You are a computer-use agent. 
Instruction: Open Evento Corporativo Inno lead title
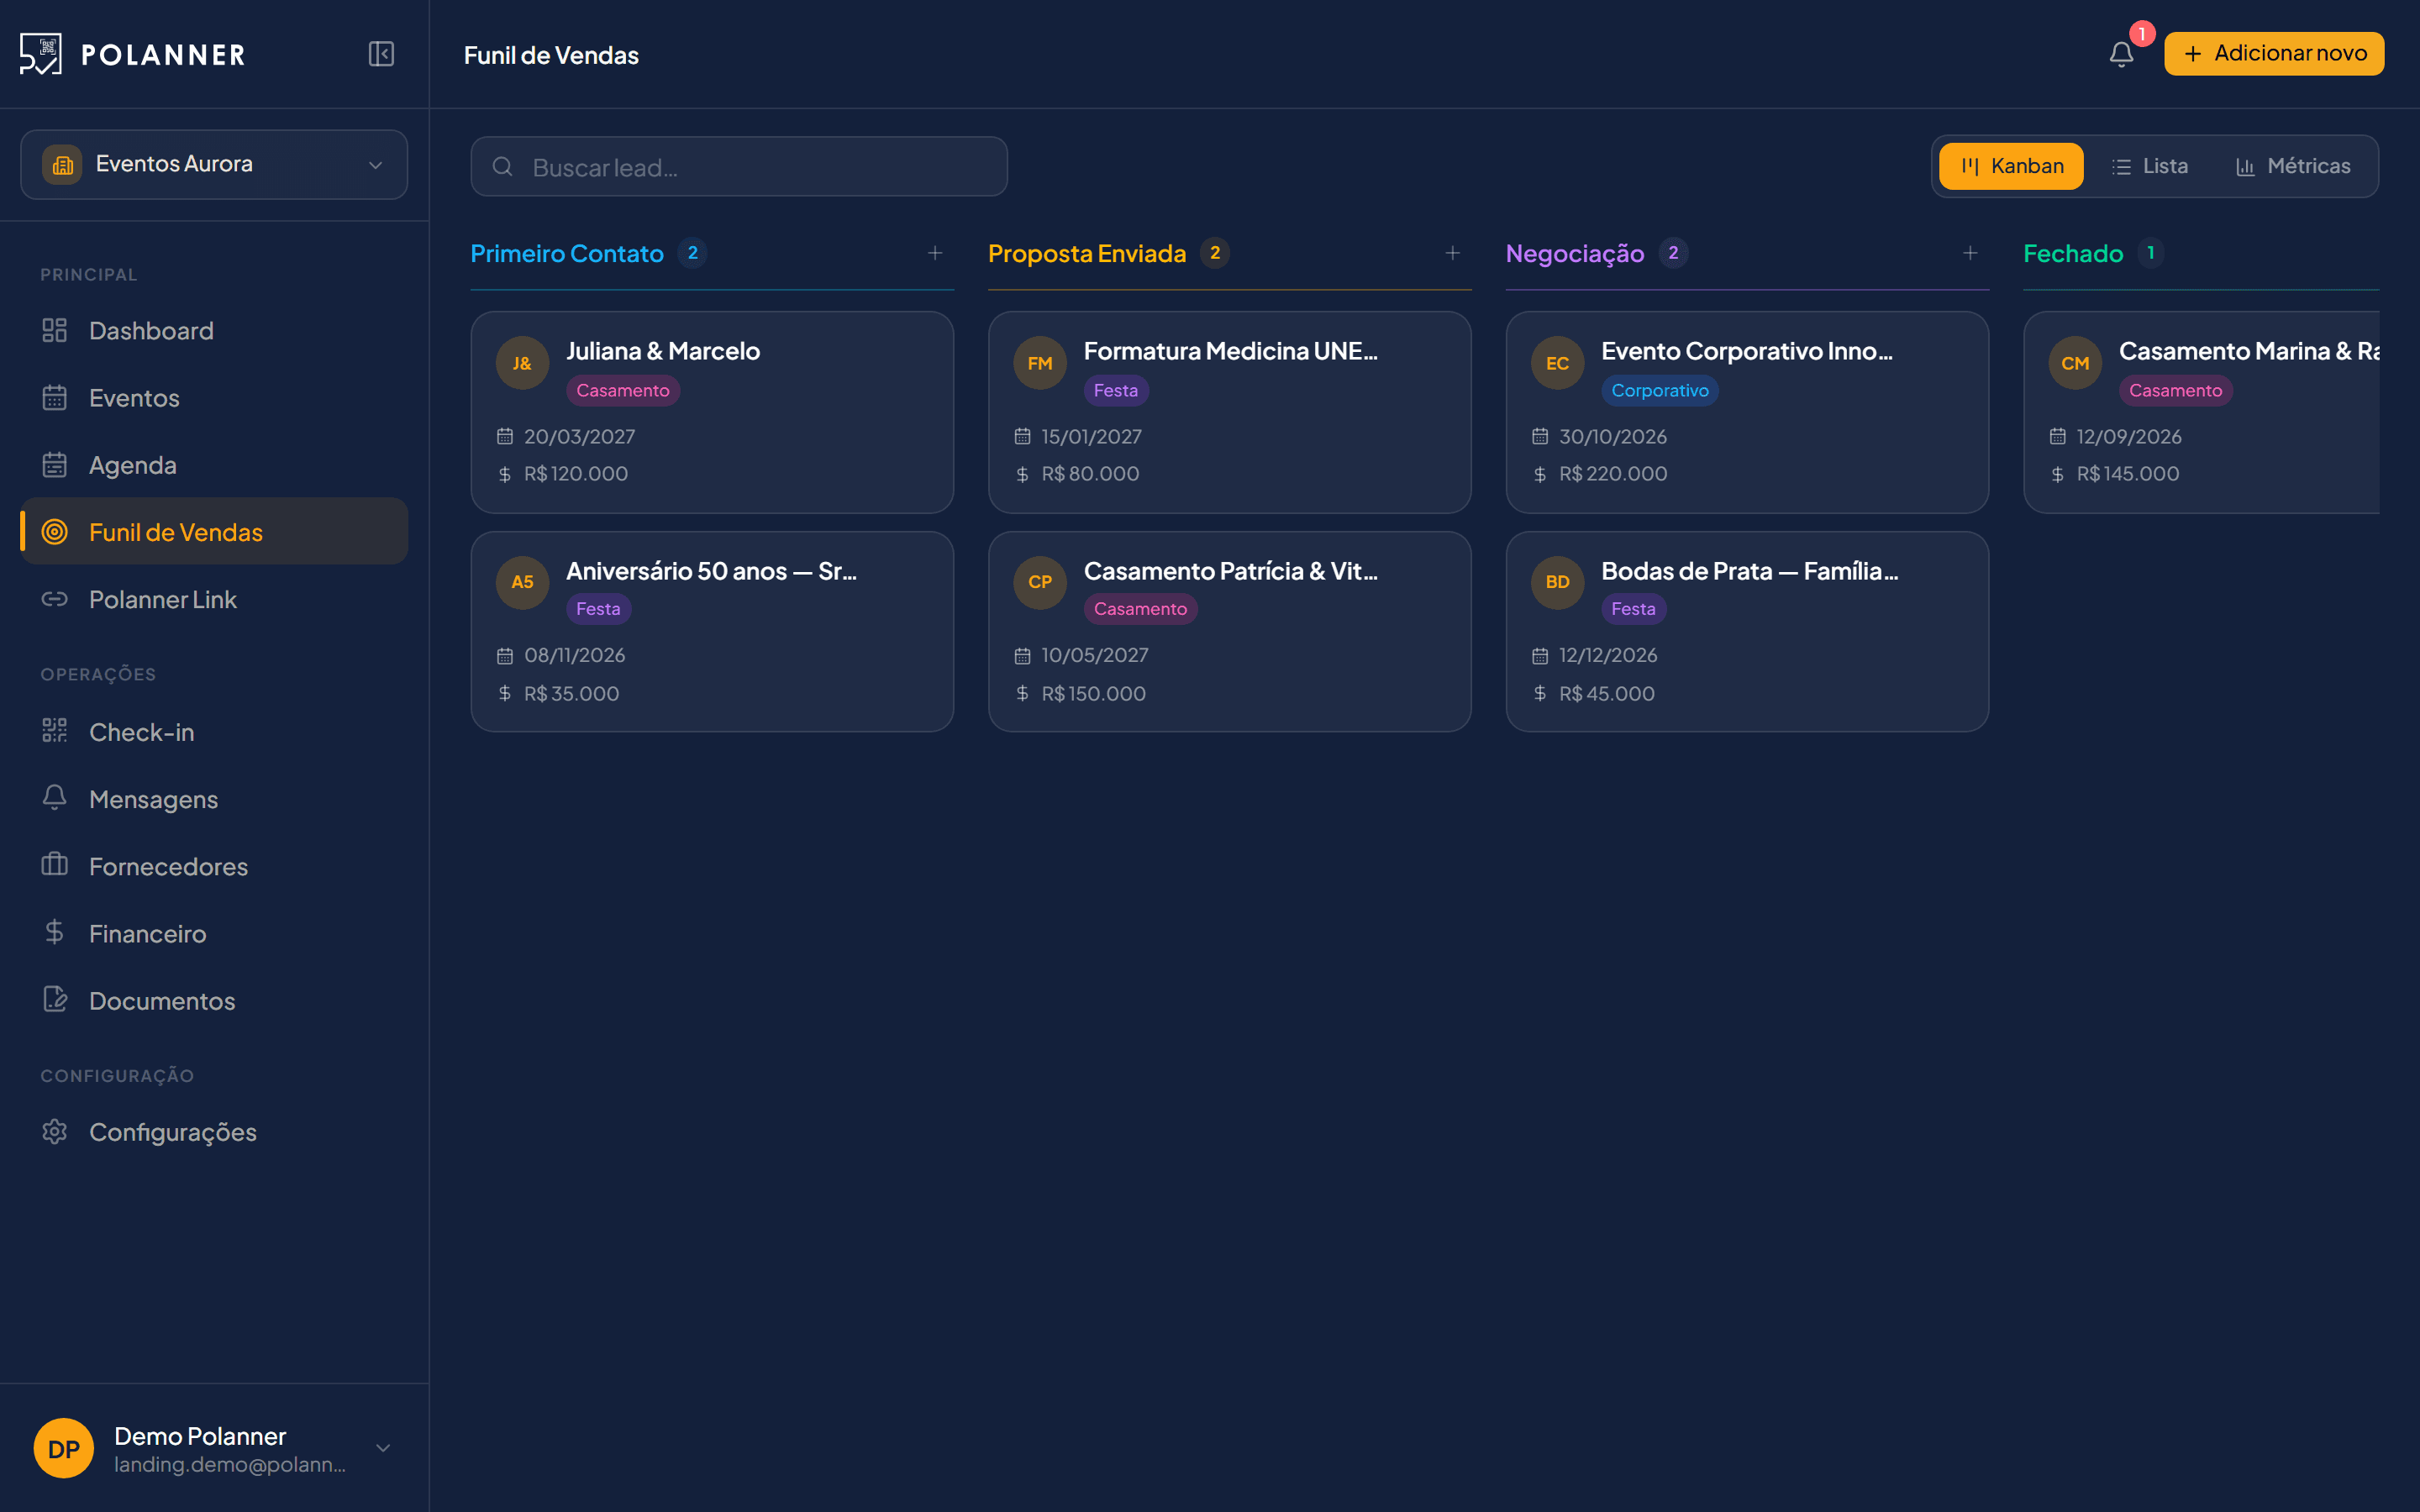click(1746, 351)
